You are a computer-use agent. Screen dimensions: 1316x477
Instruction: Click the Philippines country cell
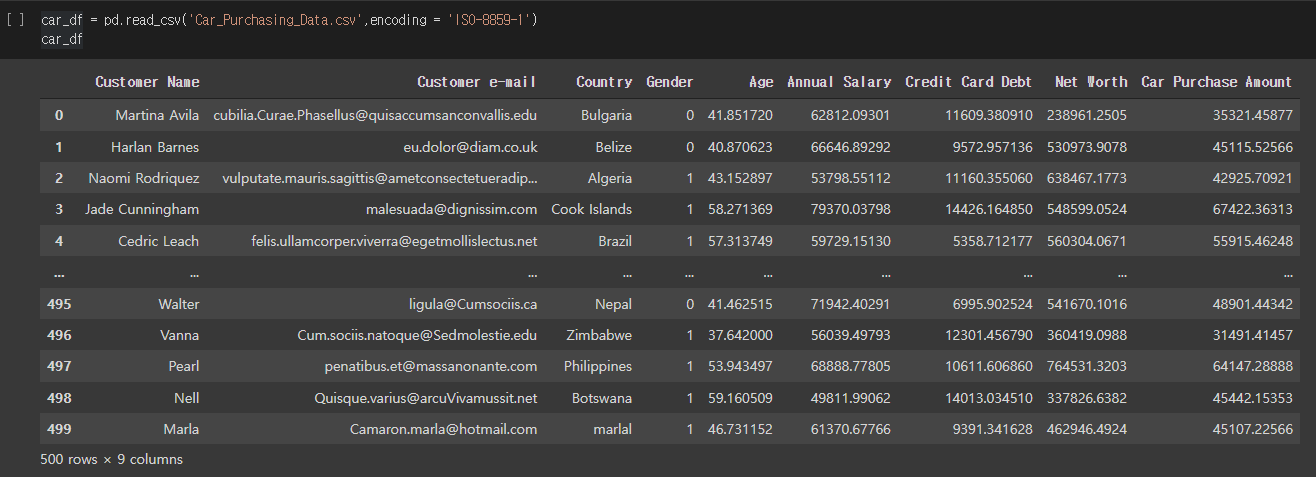(598, 367)
